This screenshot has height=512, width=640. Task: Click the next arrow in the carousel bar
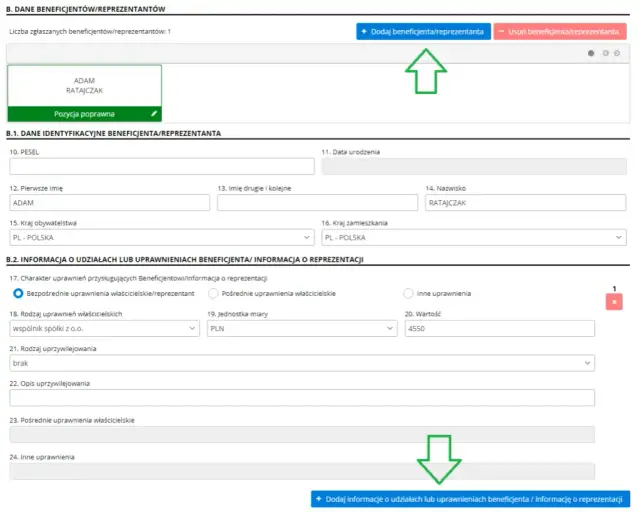(x=617, y=54)
